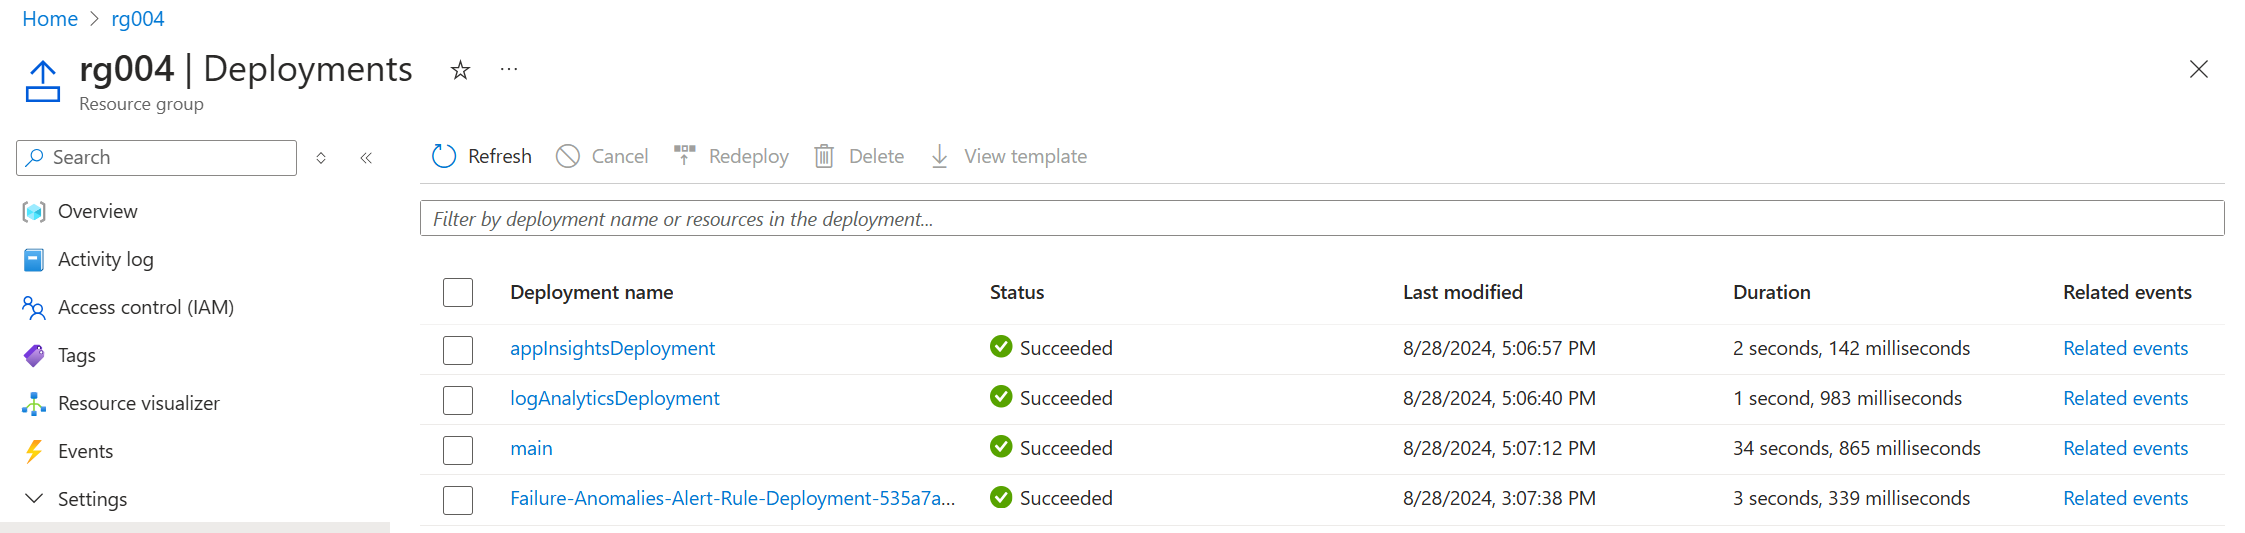Sort by Deployment name column header
This screenshot has height=533, width=2245.
pos(591,292)
